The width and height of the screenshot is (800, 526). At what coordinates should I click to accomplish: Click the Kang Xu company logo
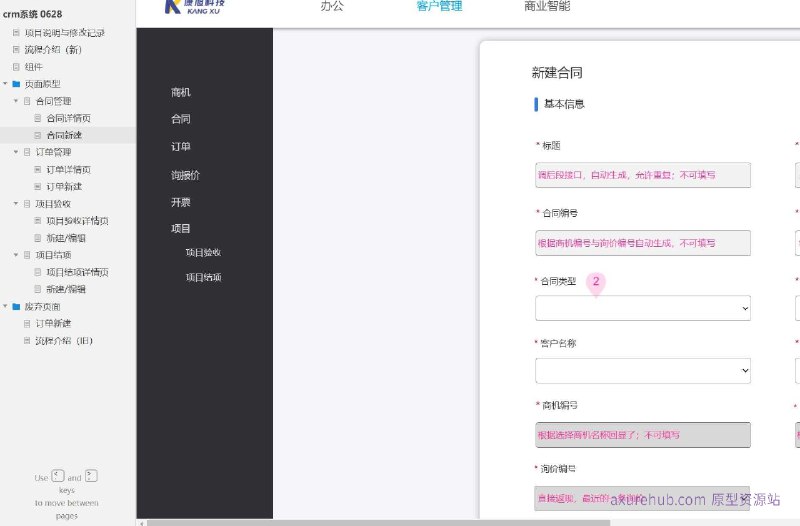(x=195, y=7)
